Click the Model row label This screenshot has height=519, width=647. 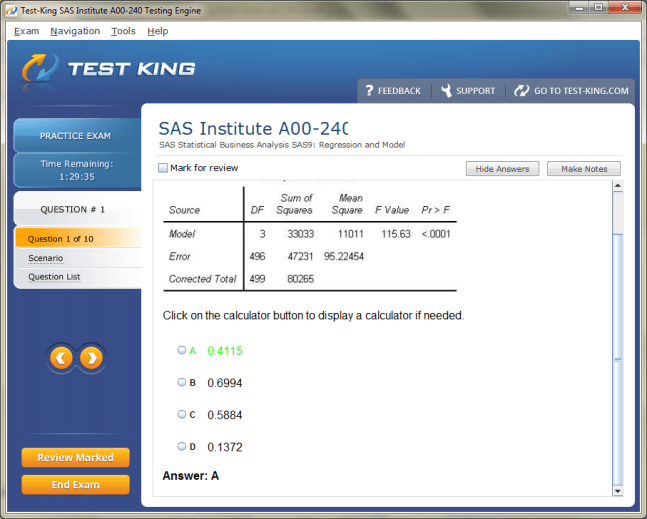tap(182, 234)
